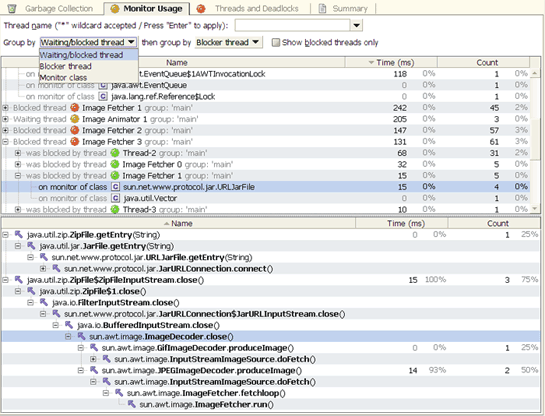Click the Threads and Deadlocks tab icon
The image size is (545, 416).
click(x=201, y=8)
